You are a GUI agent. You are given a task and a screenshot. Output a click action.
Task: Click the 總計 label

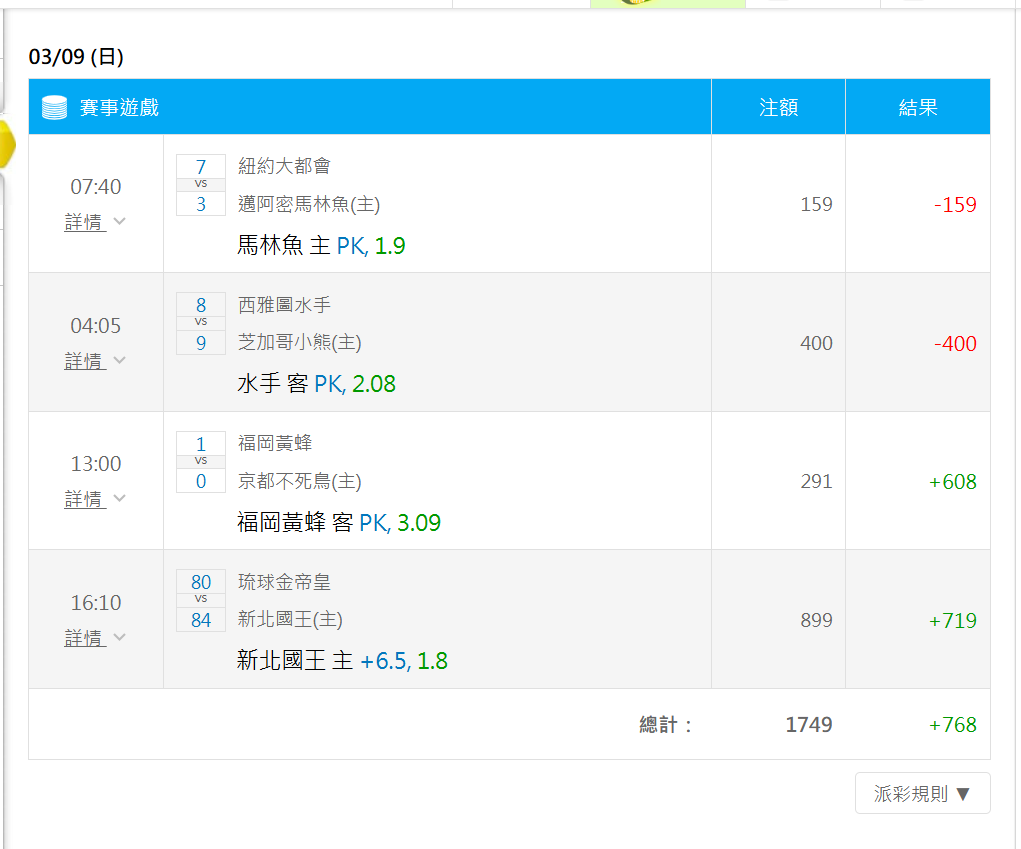(665, 725)
